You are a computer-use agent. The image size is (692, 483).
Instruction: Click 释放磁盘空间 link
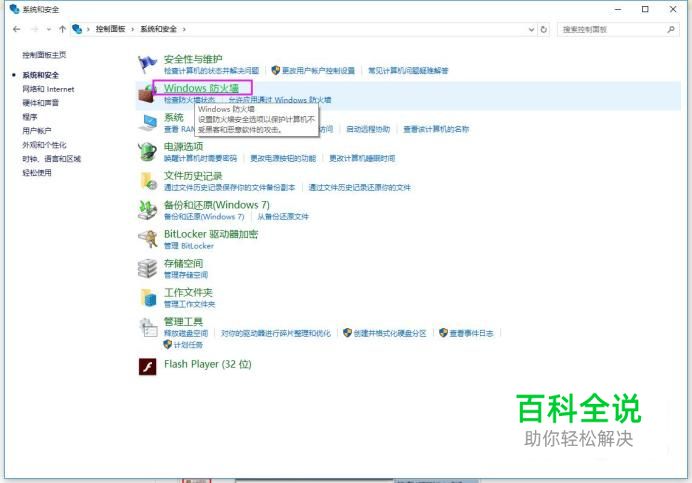click(x=186, y=333)
